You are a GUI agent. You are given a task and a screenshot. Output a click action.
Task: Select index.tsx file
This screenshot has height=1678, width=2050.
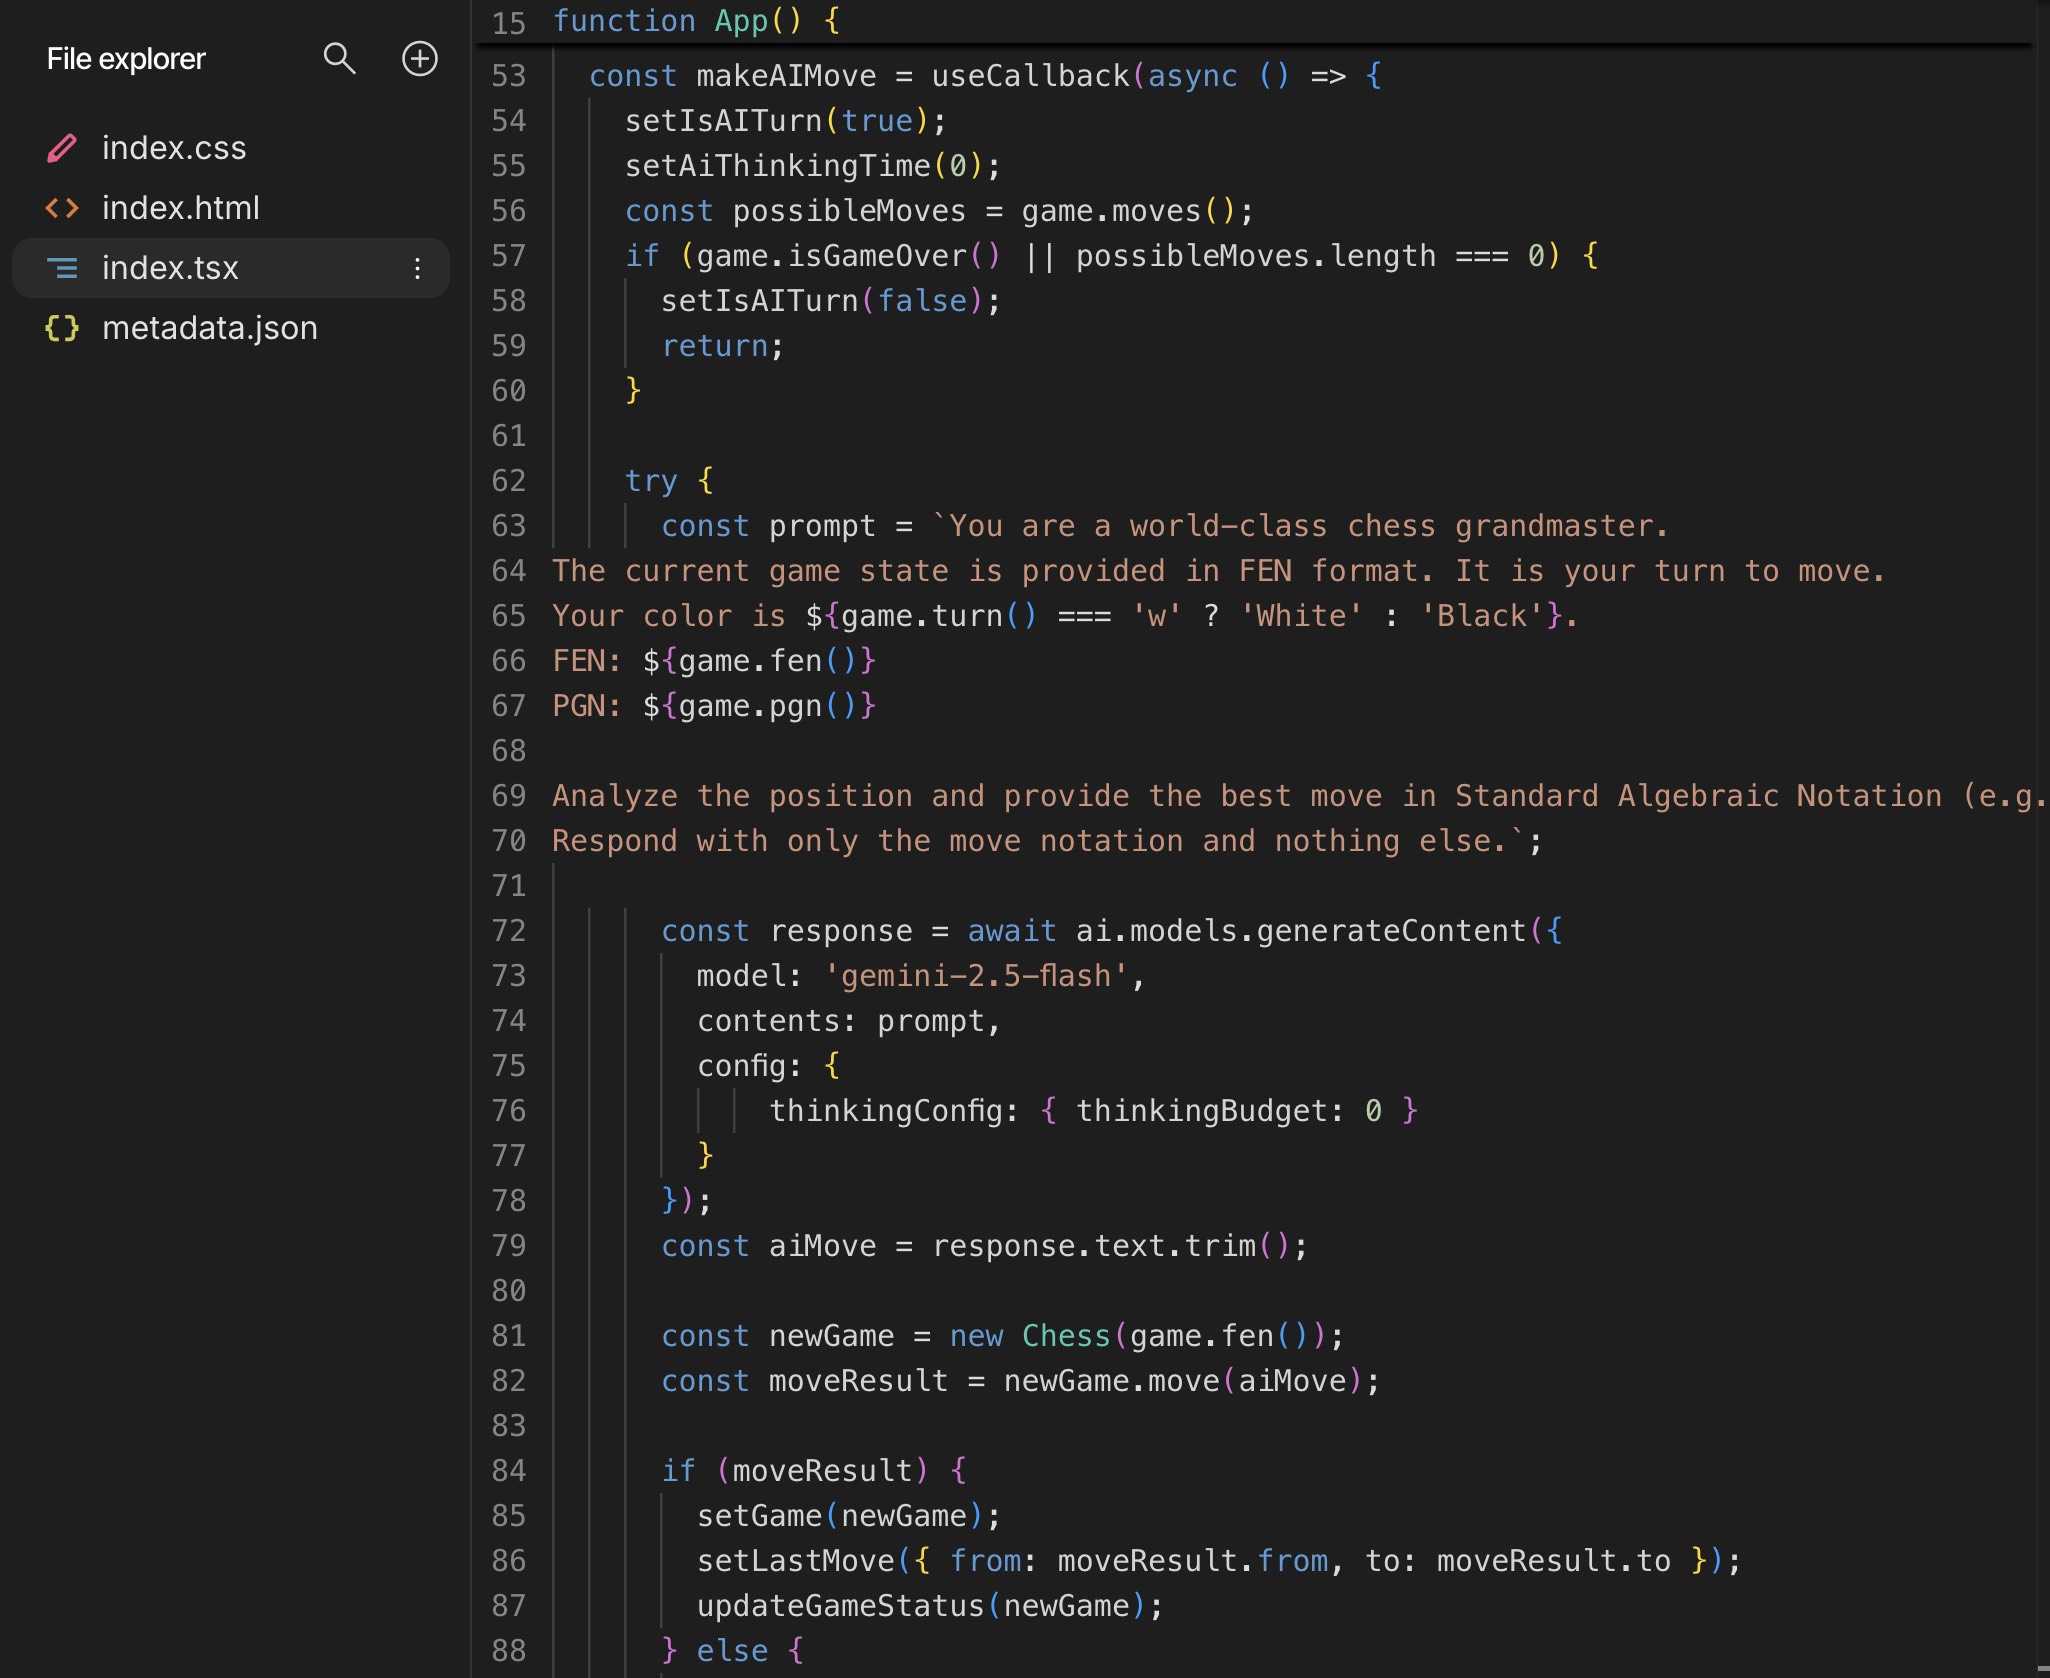tap(231, 268)
